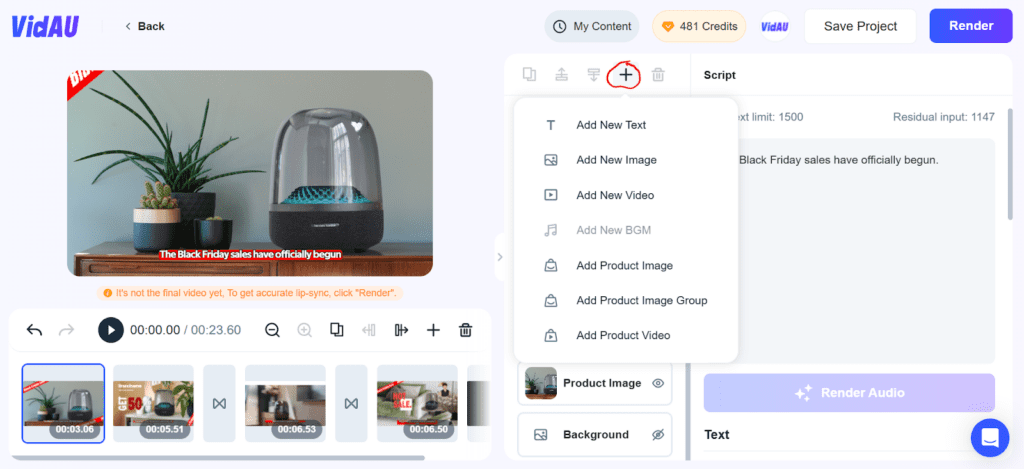The image size is (1024, 469).
Task: Open the 481 Credits badge
Action: click(x=699, y=27)
